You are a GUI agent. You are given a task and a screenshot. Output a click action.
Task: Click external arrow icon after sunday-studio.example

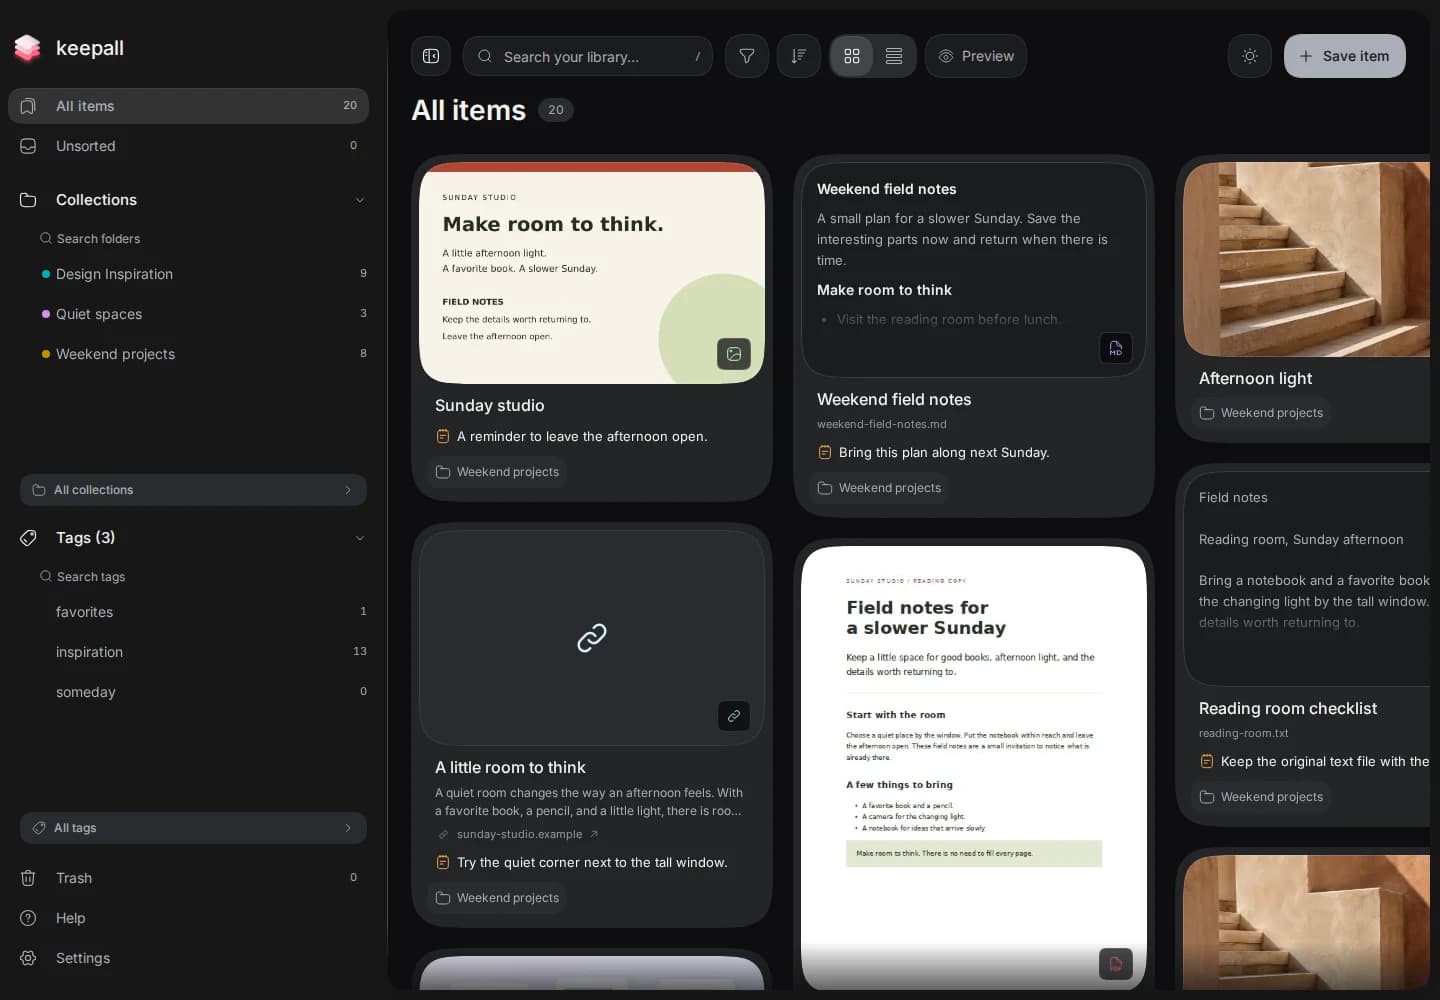(x=594, y=834)
